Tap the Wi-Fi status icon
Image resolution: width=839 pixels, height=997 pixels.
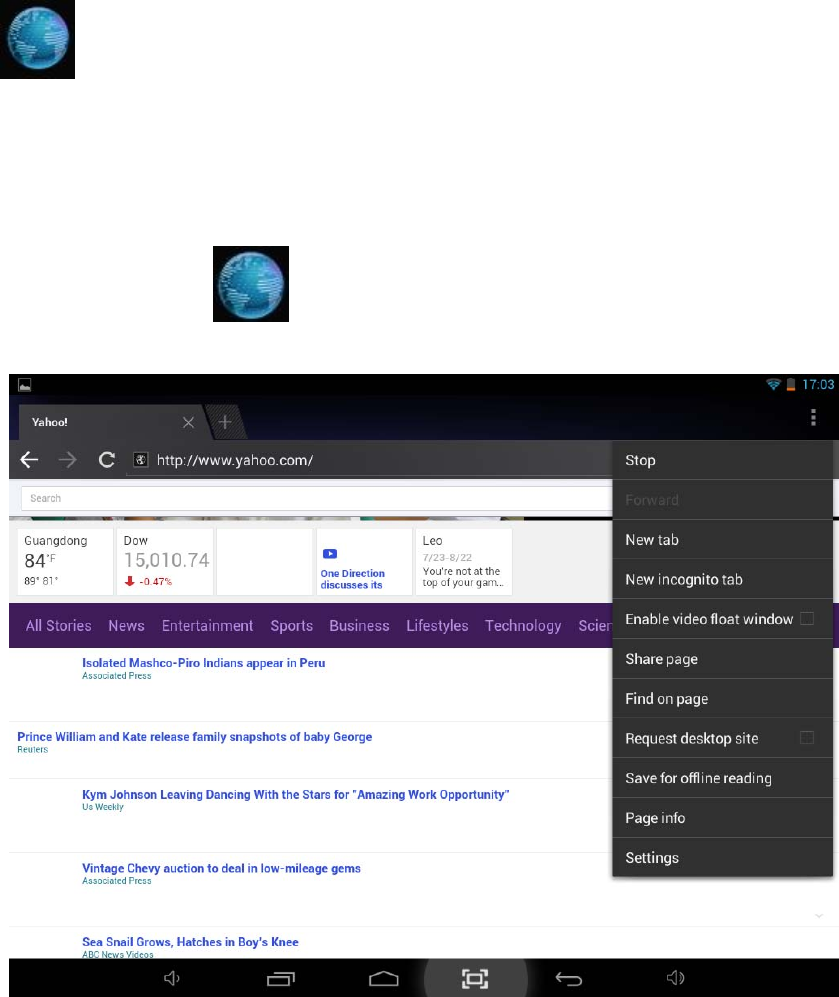tap(773, 384)
